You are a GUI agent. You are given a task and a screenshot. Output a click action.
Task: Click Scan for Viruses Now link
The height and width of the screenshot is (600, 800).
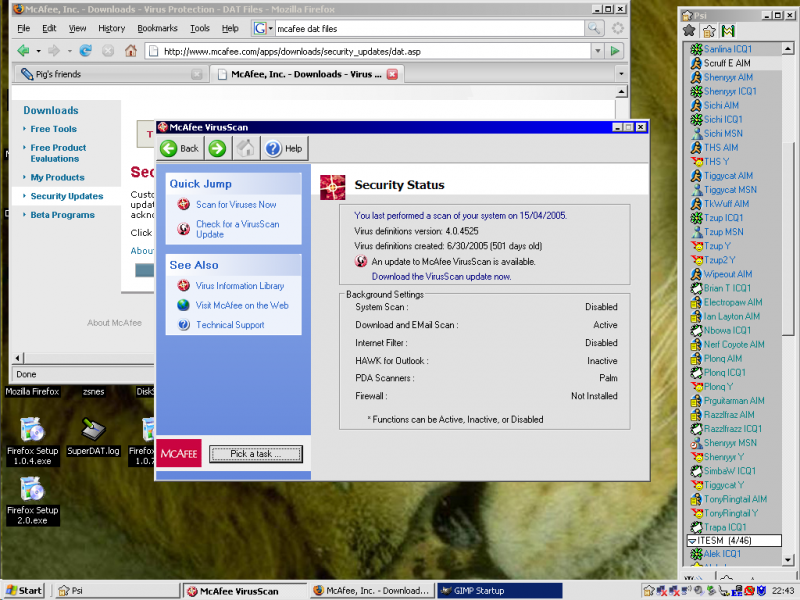pyautogui.click(x=236, y=205)
